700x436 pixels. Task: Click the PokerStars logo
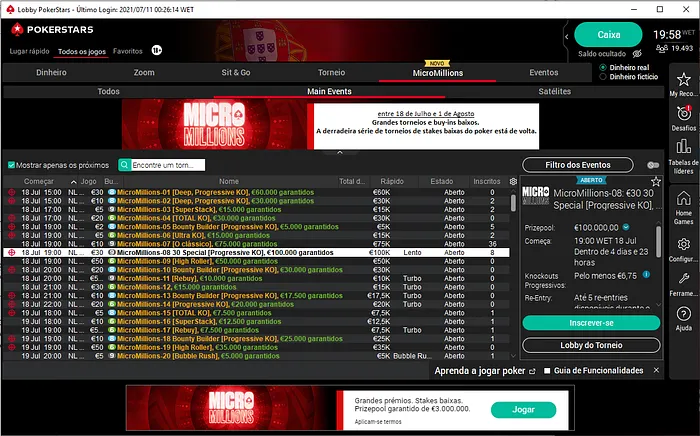52,29
